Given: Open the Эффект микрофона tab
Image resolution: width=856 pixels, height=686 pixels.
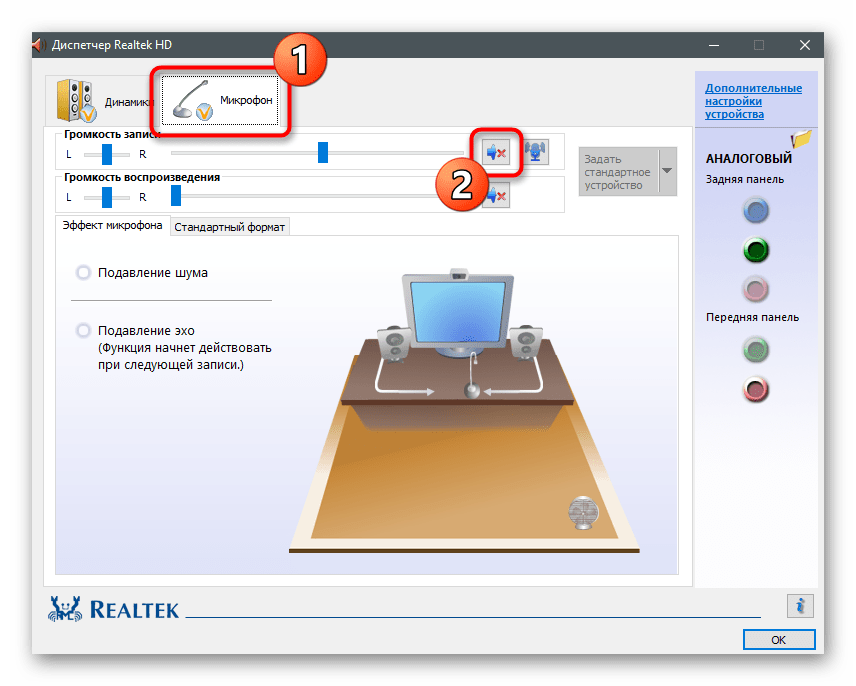Looking at the screenshot, I should pyautogui.click(x=112, y=225).
